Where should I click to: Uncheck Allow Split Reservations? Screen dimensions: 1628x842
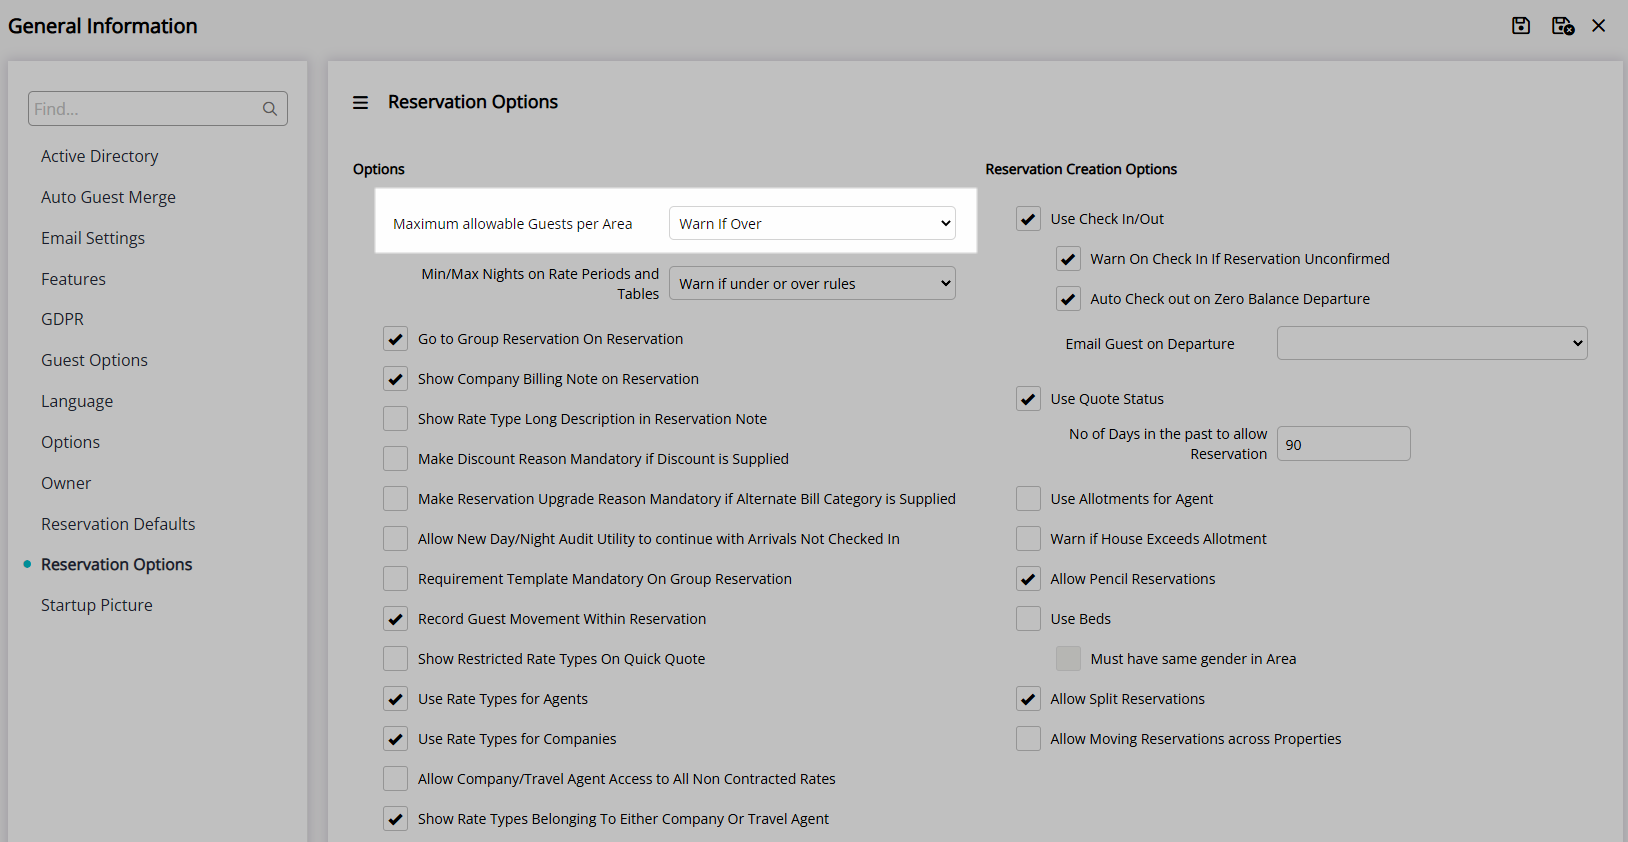tap(1028, 699)
